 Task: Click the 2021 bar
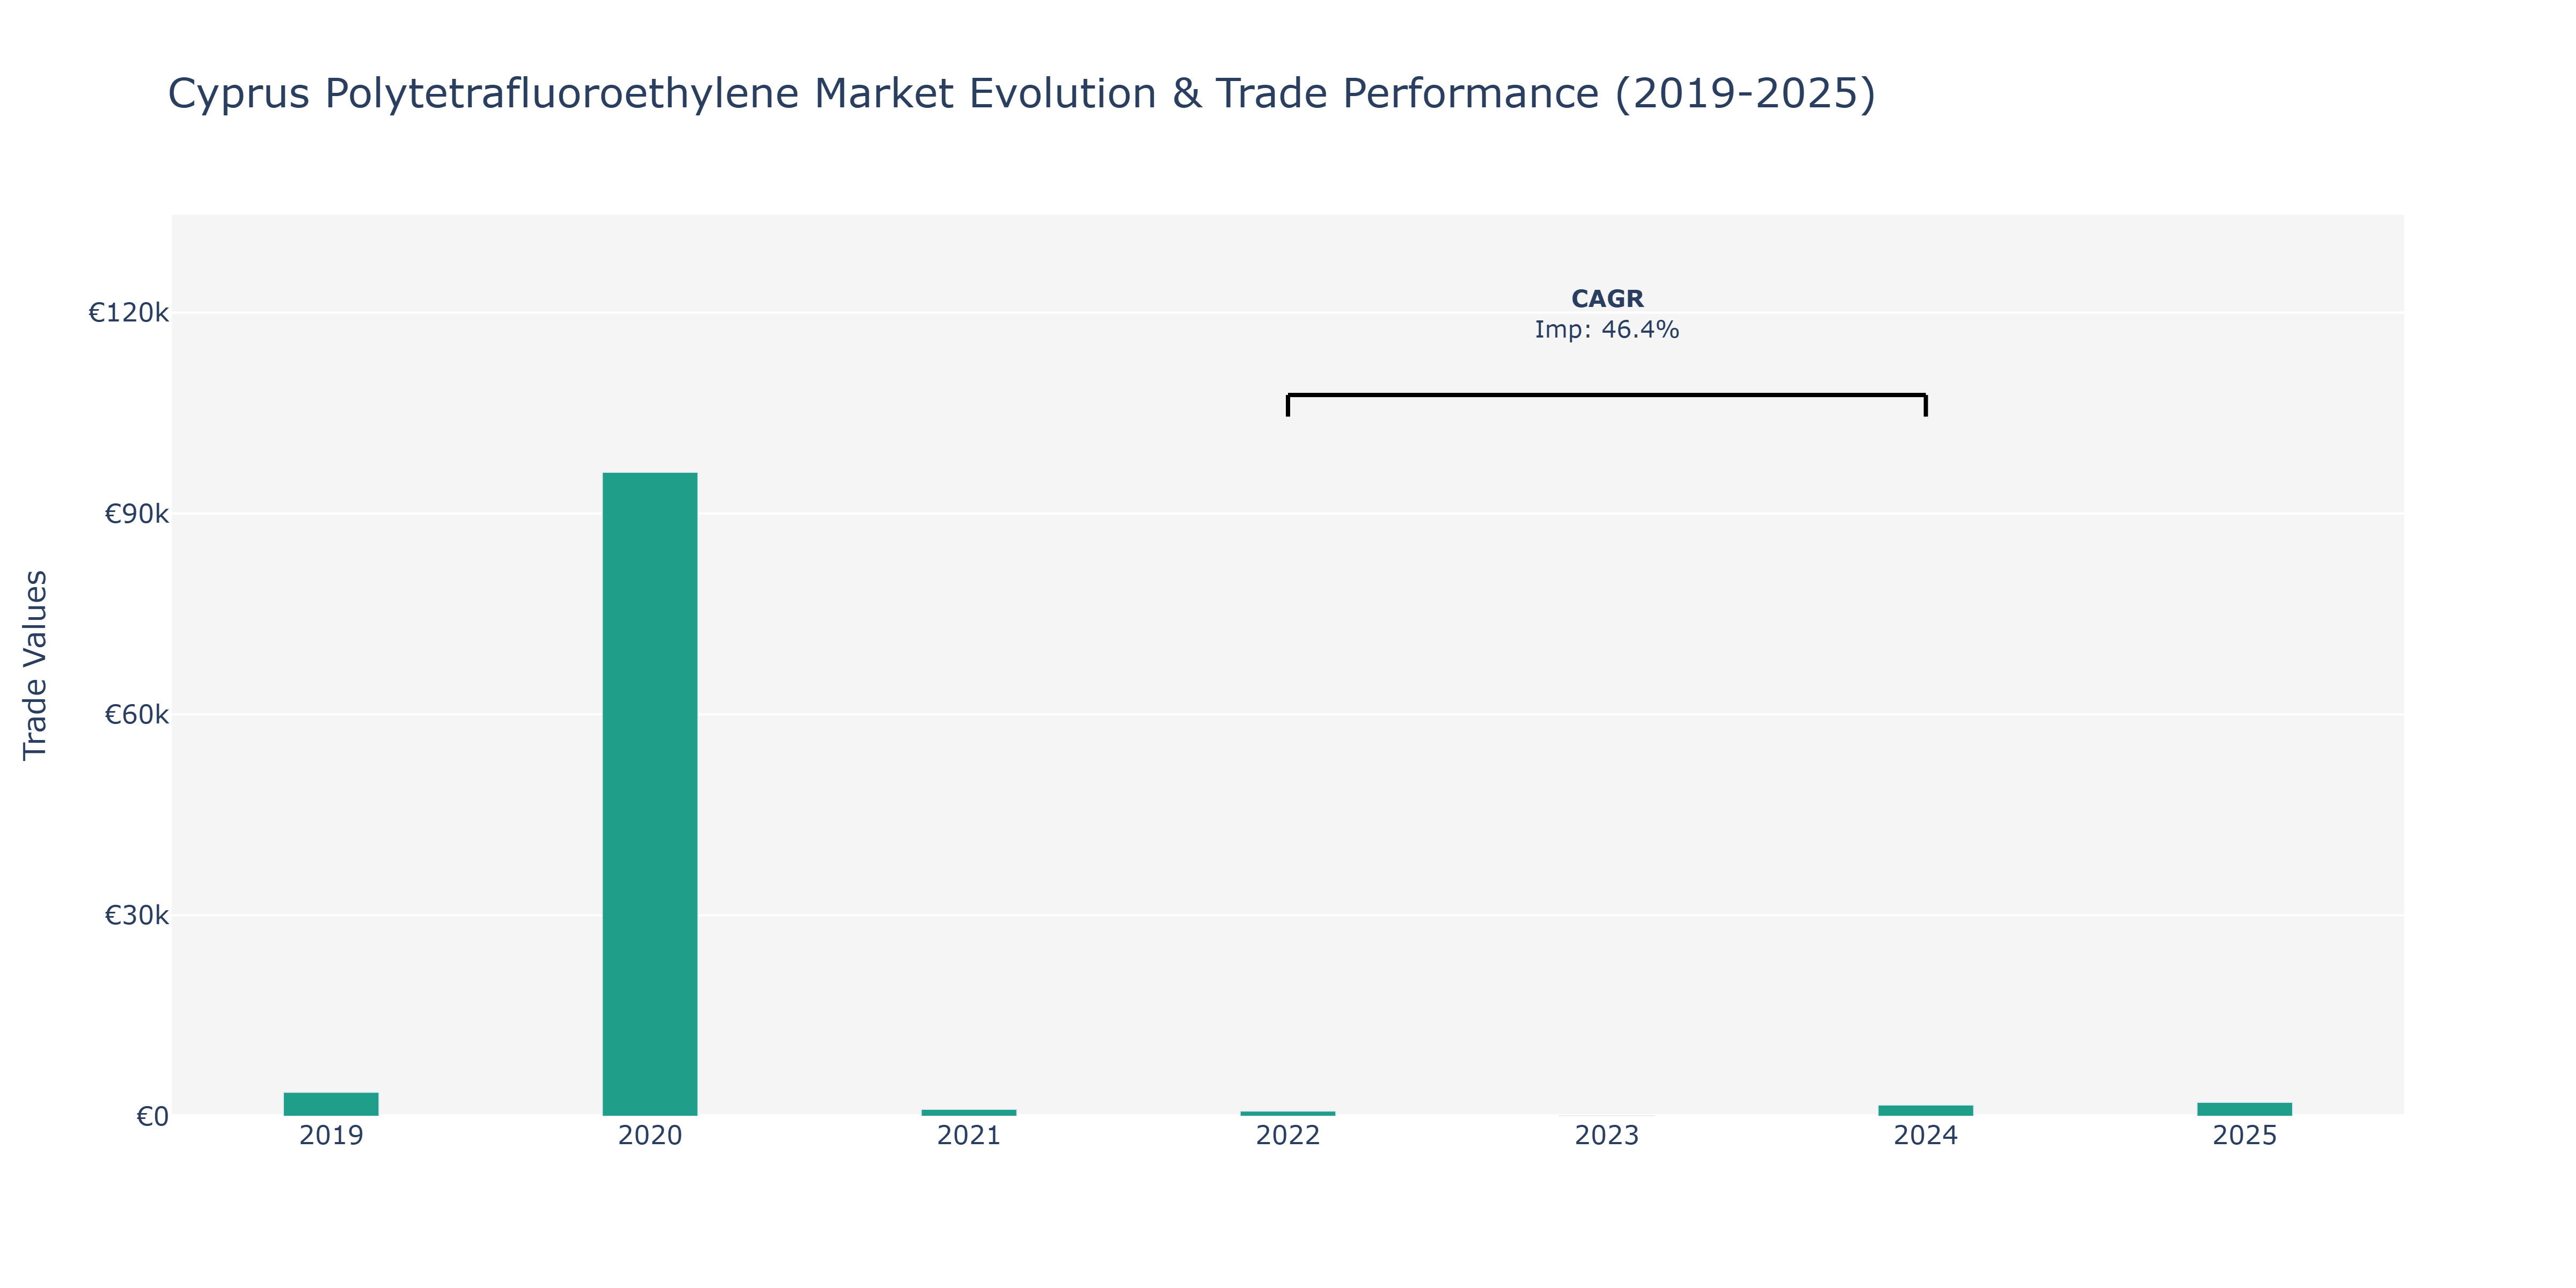pos(969,1112)
